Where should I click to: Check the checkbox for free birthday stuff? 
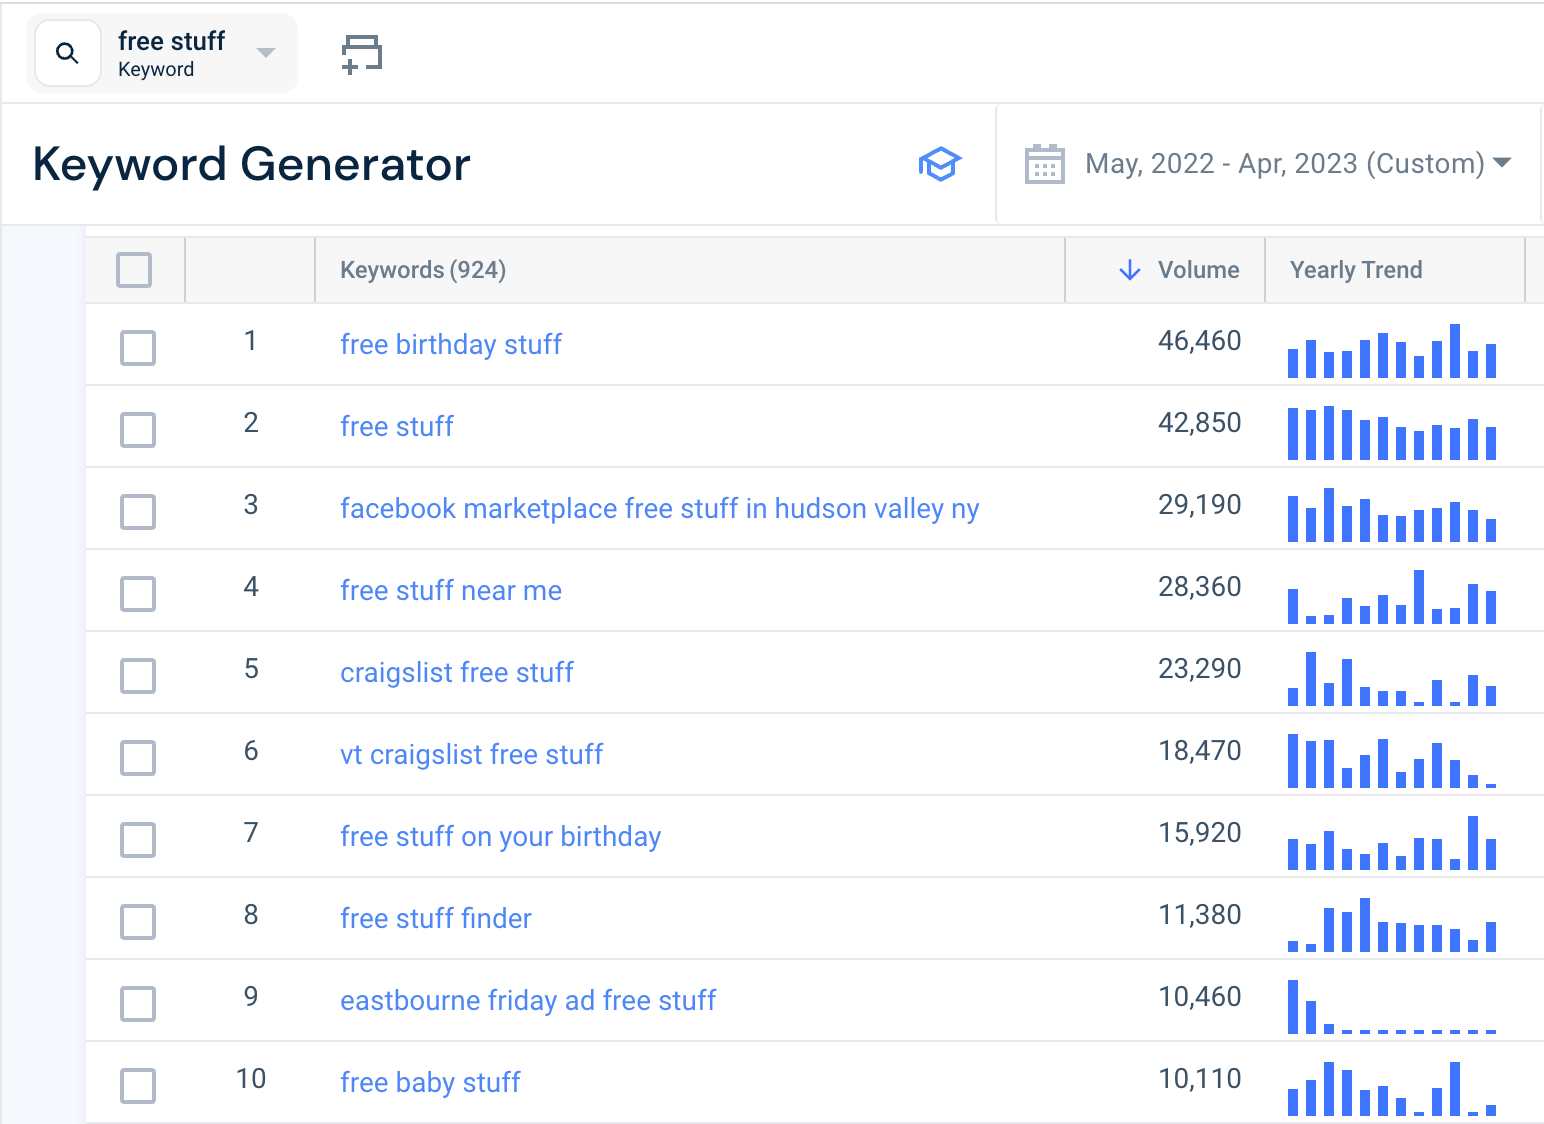tap(137, 348)
